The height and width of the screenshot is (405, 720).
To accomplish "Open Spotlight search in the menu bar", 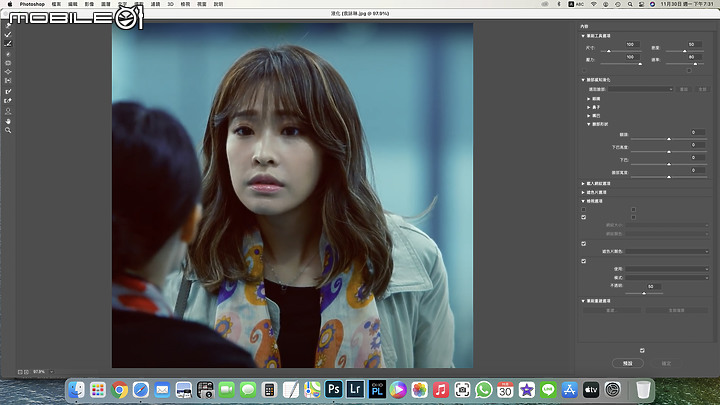I will click(630, 4).
